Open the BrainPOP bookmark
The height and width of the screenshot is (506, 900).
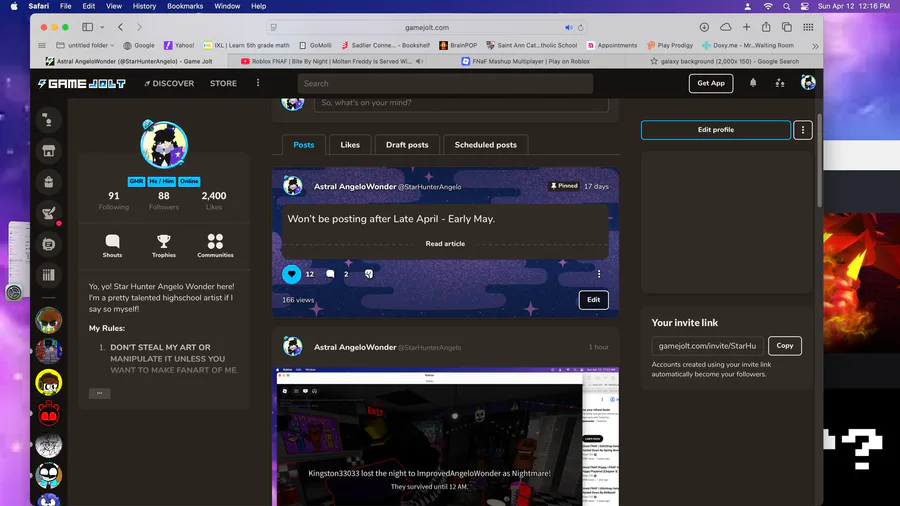[x=458, y=45]
